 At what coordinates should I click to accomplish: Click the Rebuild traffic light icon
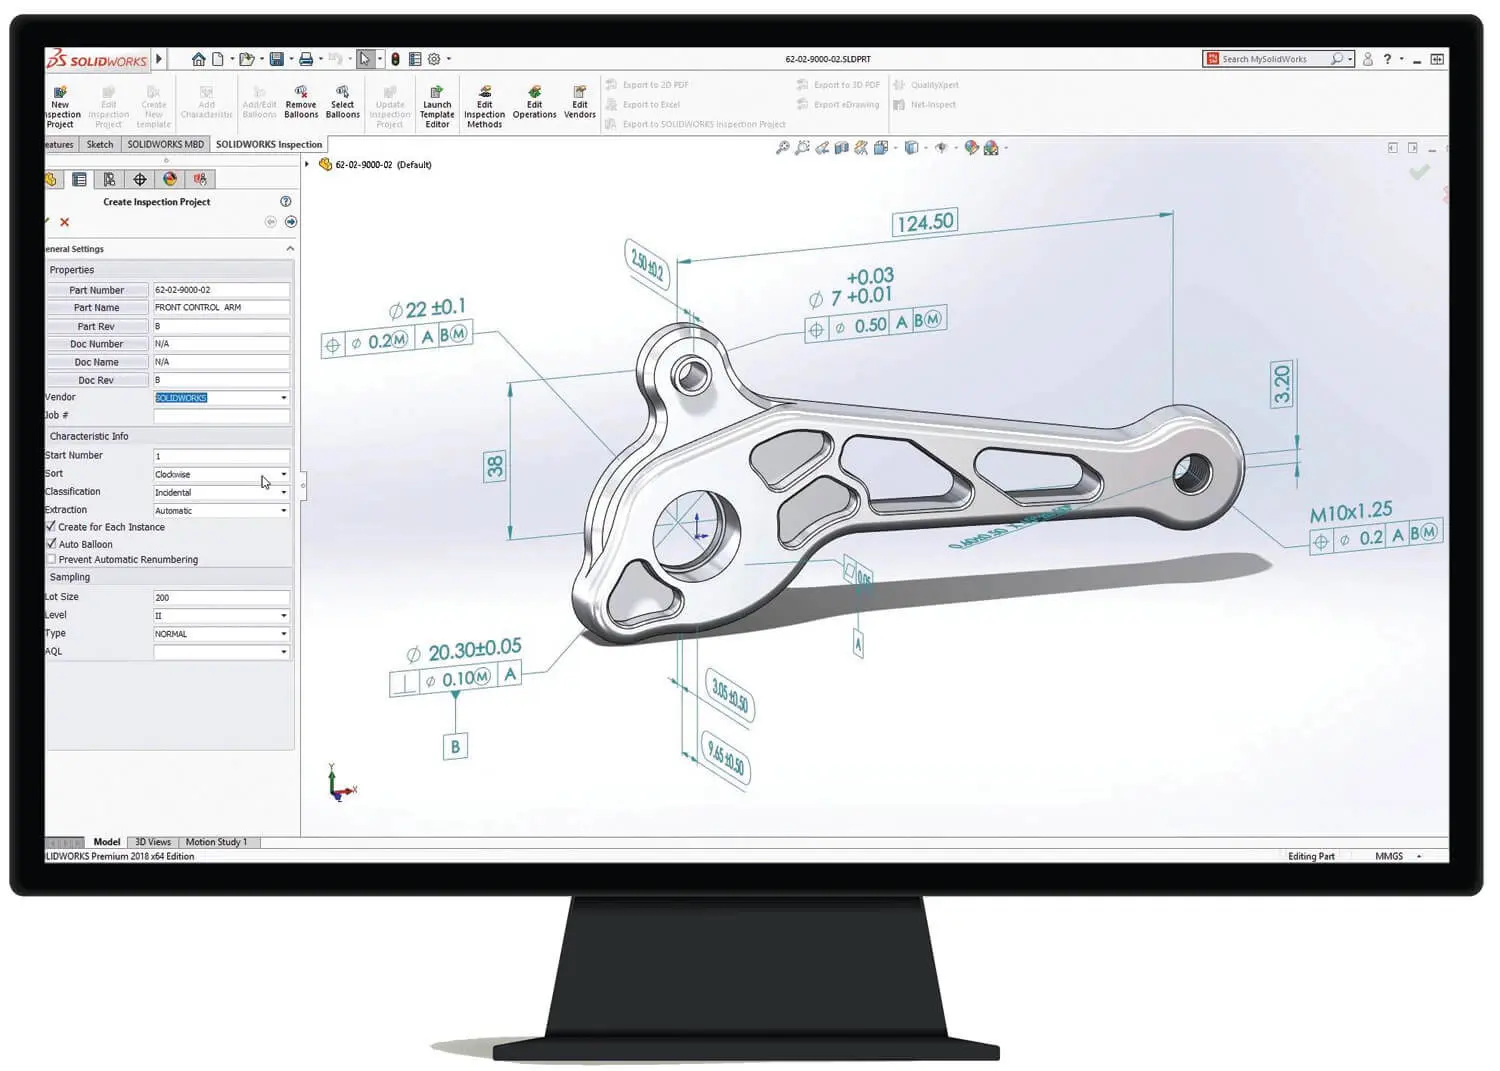pos(395,59)
